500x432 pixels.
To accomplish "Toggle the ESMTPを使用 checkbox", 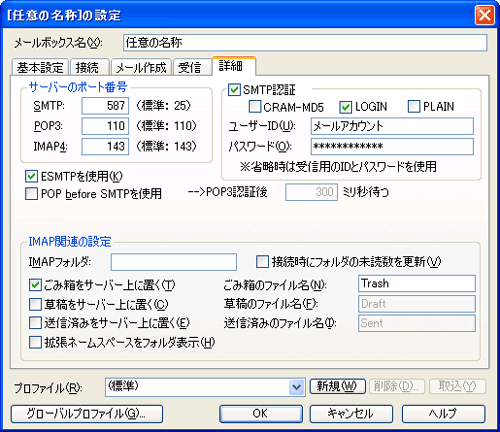I will (x=31, y=176).
